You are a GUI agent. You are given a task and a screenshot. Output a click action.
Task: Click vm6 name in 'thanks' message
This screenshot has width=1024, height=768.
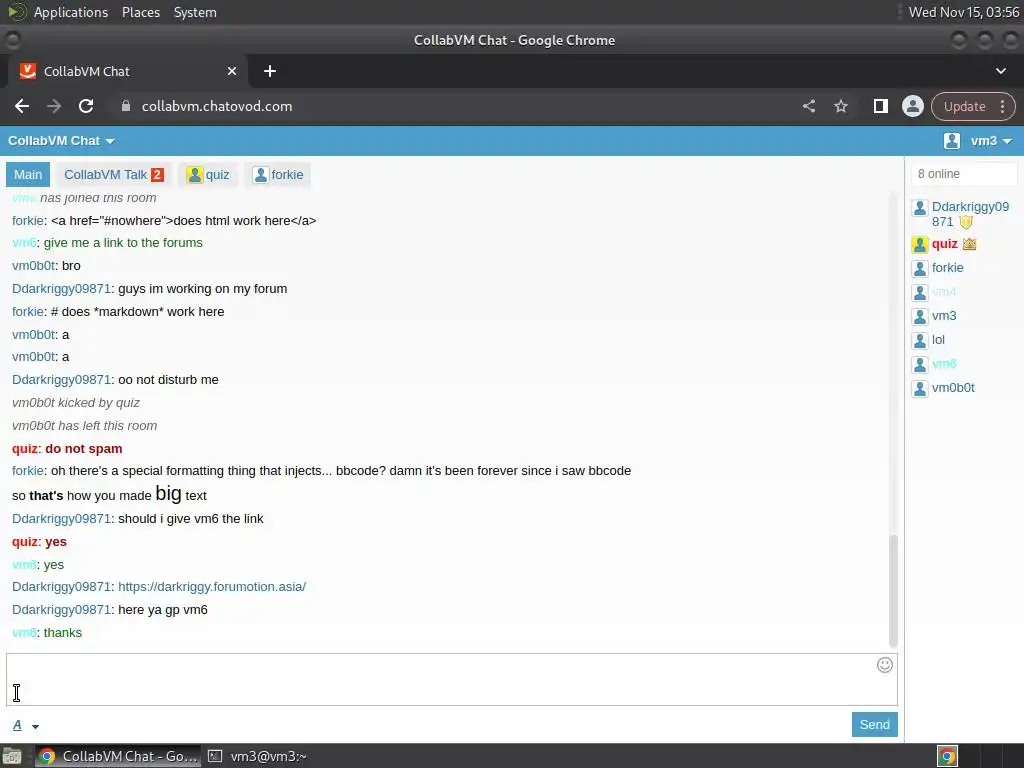point(24,633)
